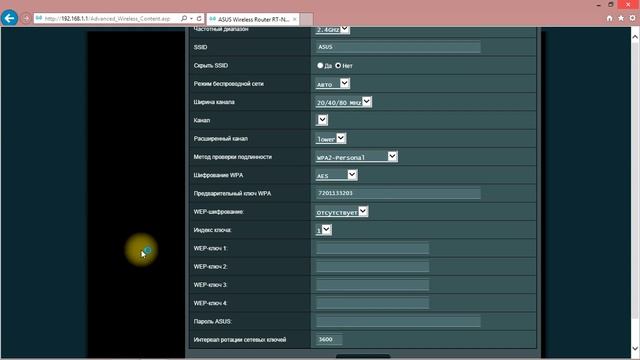Open wireless mode dropdown showing Авто

[x=333, y=84]
